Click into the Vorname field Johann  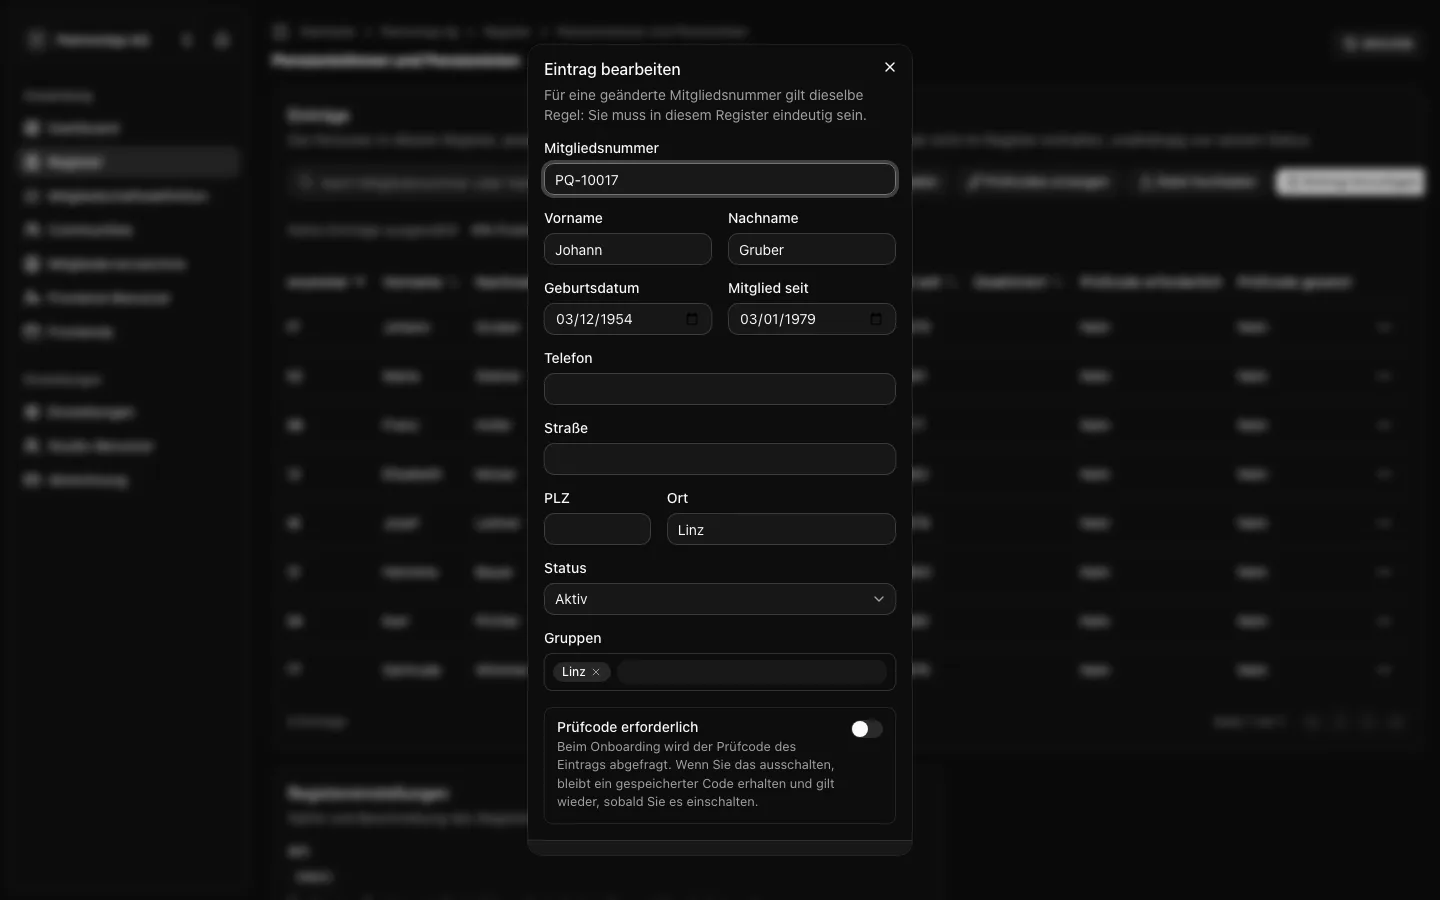tap(628, 249)
